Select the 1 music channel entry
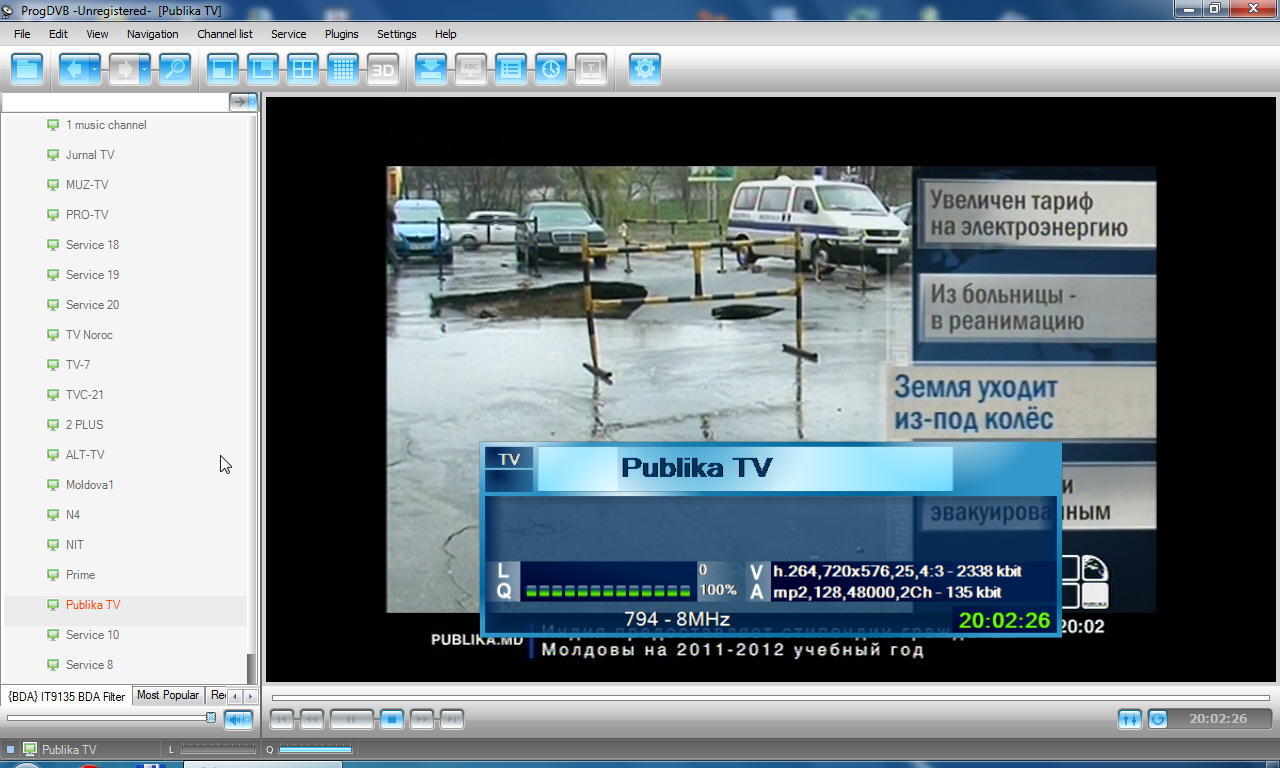1280x768 pixels. pos(106,125)
